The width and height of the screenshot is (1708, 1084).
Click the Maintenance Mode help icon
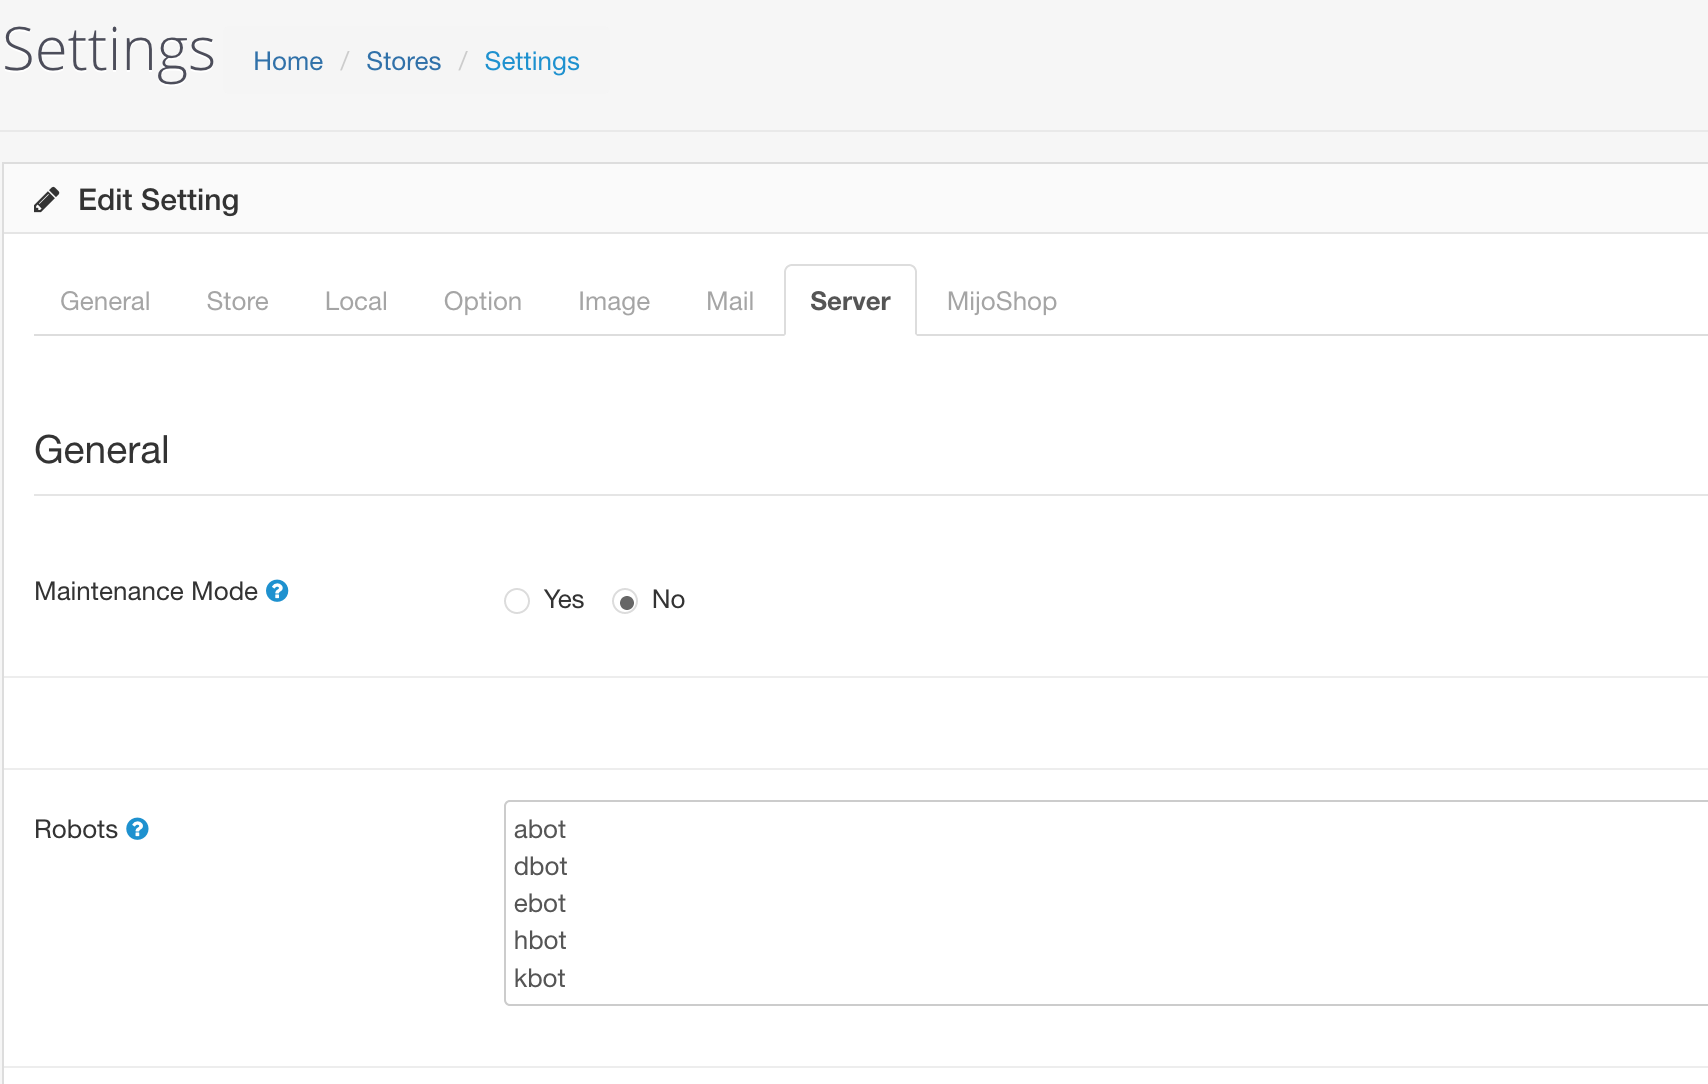277,591
